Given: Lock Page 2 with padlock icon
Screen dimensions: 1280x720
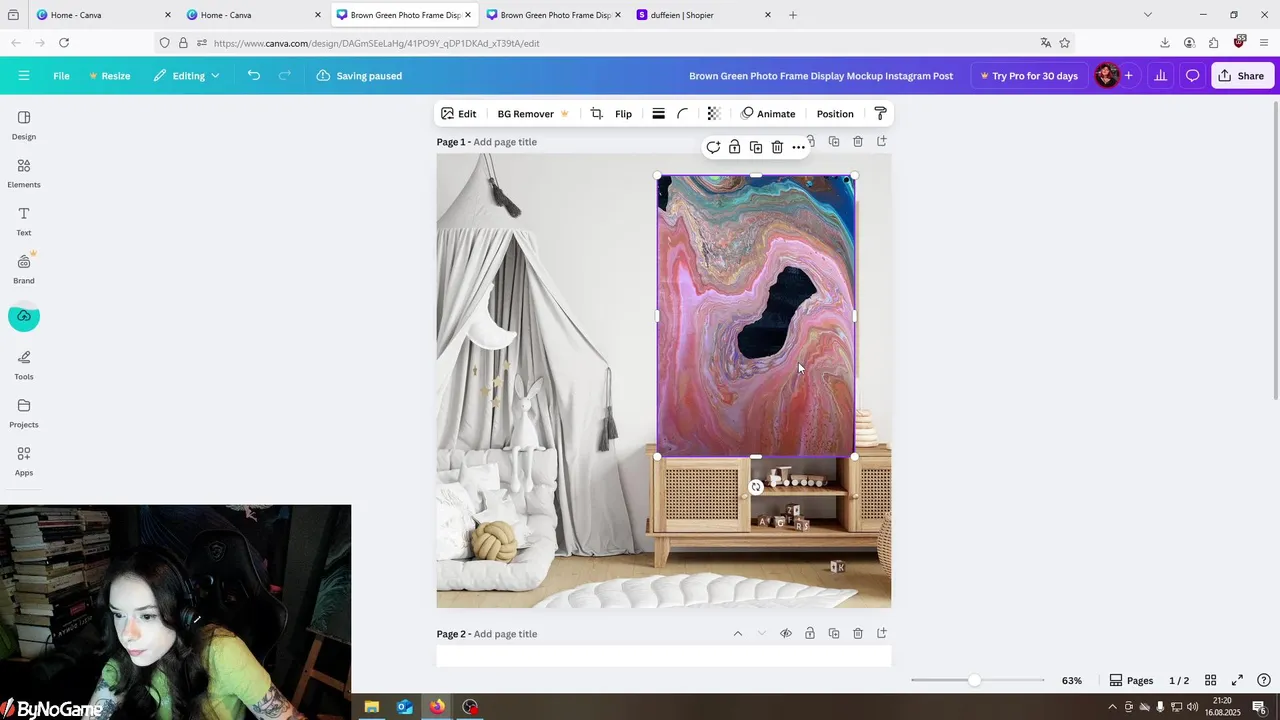Looking at the screenshot, I should coord(810,634).
